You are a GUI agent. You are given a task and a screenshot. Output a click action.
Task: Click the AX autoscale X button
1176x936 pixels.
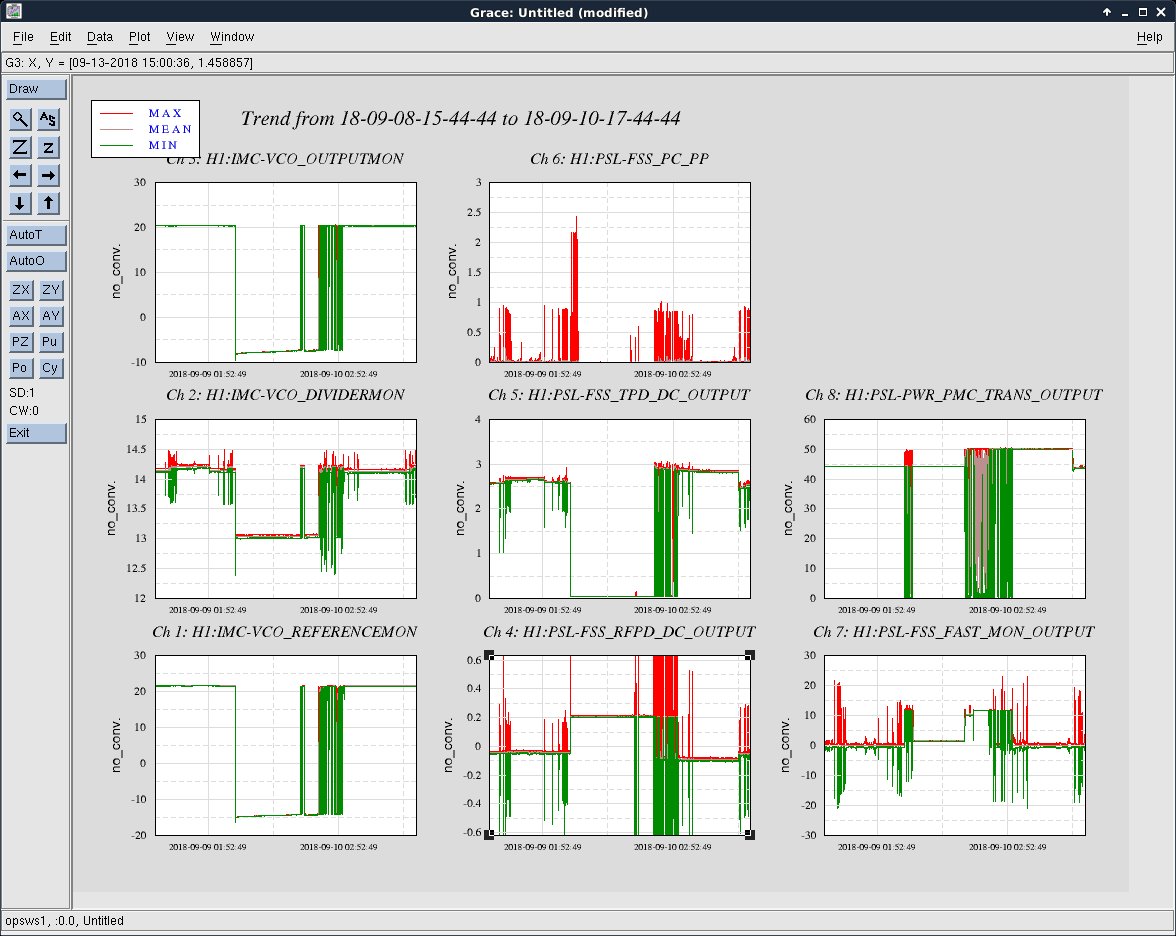pos(21,316)
